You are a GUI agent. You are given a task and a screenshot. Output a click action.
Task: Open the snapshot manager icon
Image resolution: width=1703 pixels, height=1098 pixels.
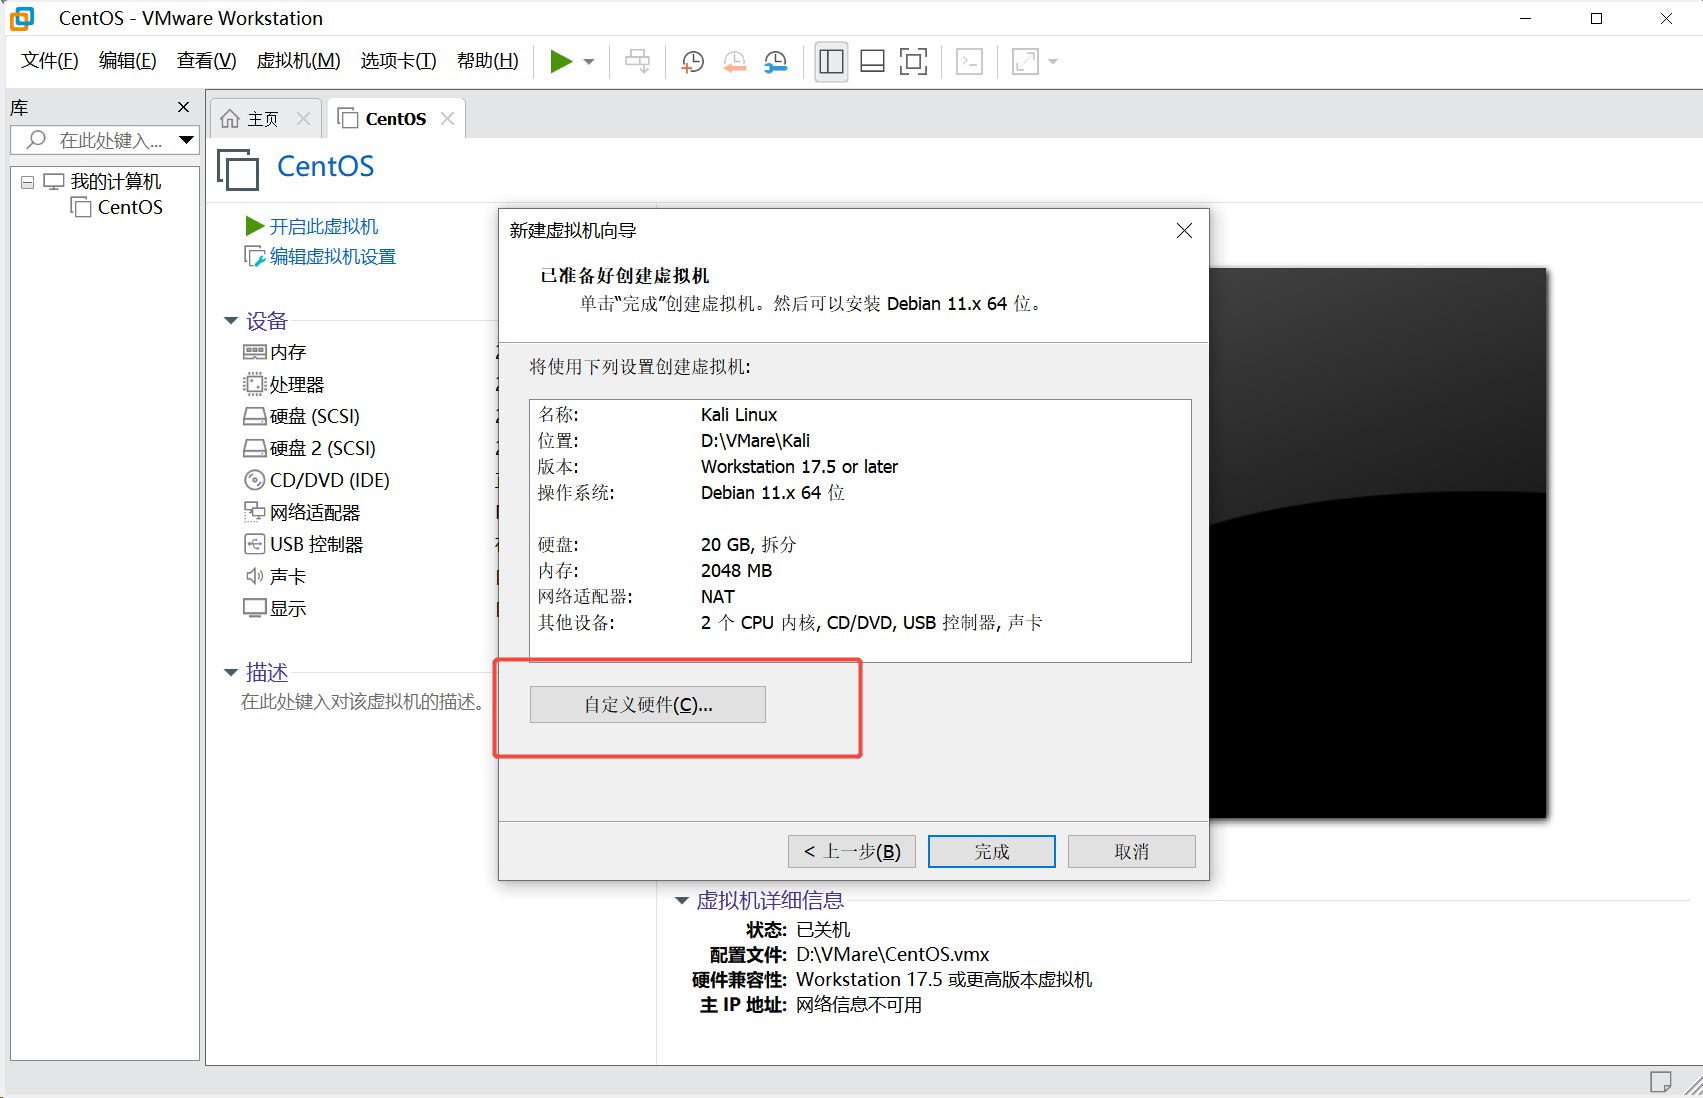coord(776,62)
